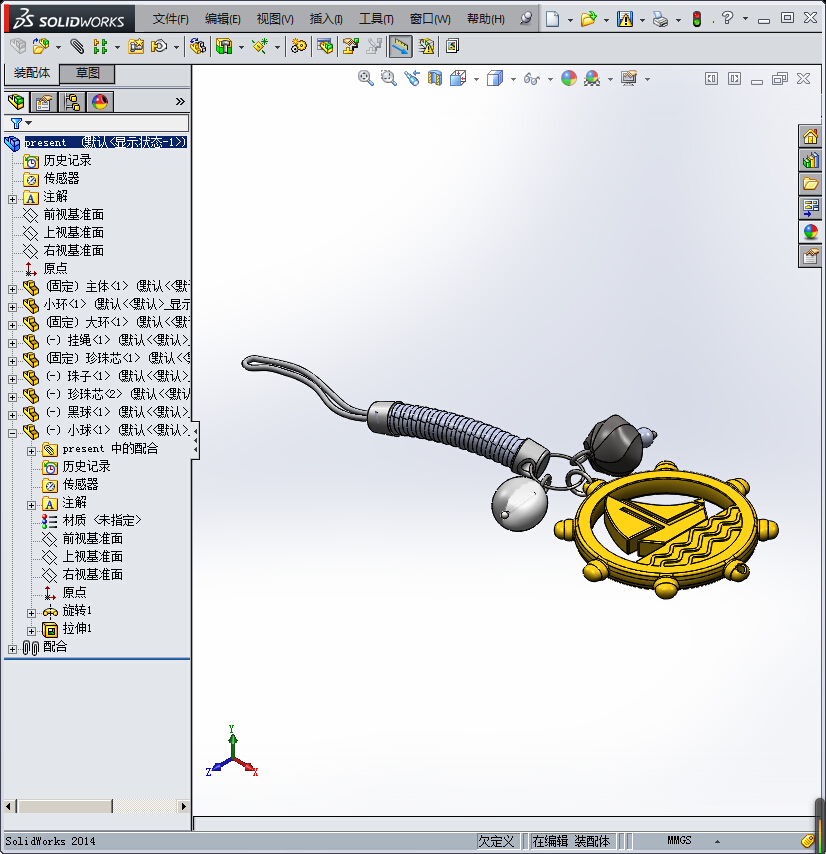Open the 插入(I) menu

click(326, 19)
